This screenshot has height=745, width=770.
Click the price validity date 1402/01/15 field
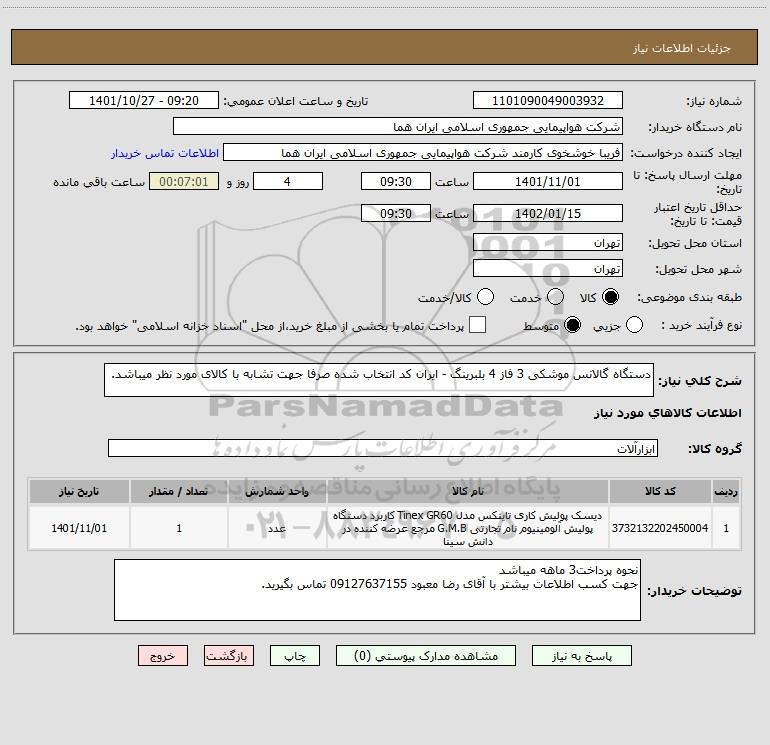[548, 213]
